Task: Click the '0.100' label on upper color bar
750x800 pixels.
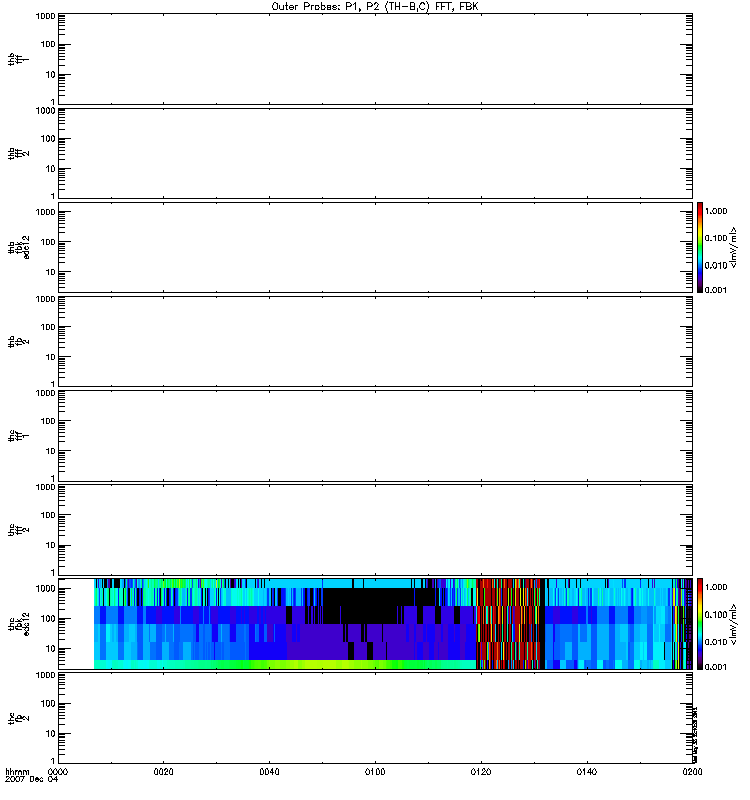Action: (716, 238)
